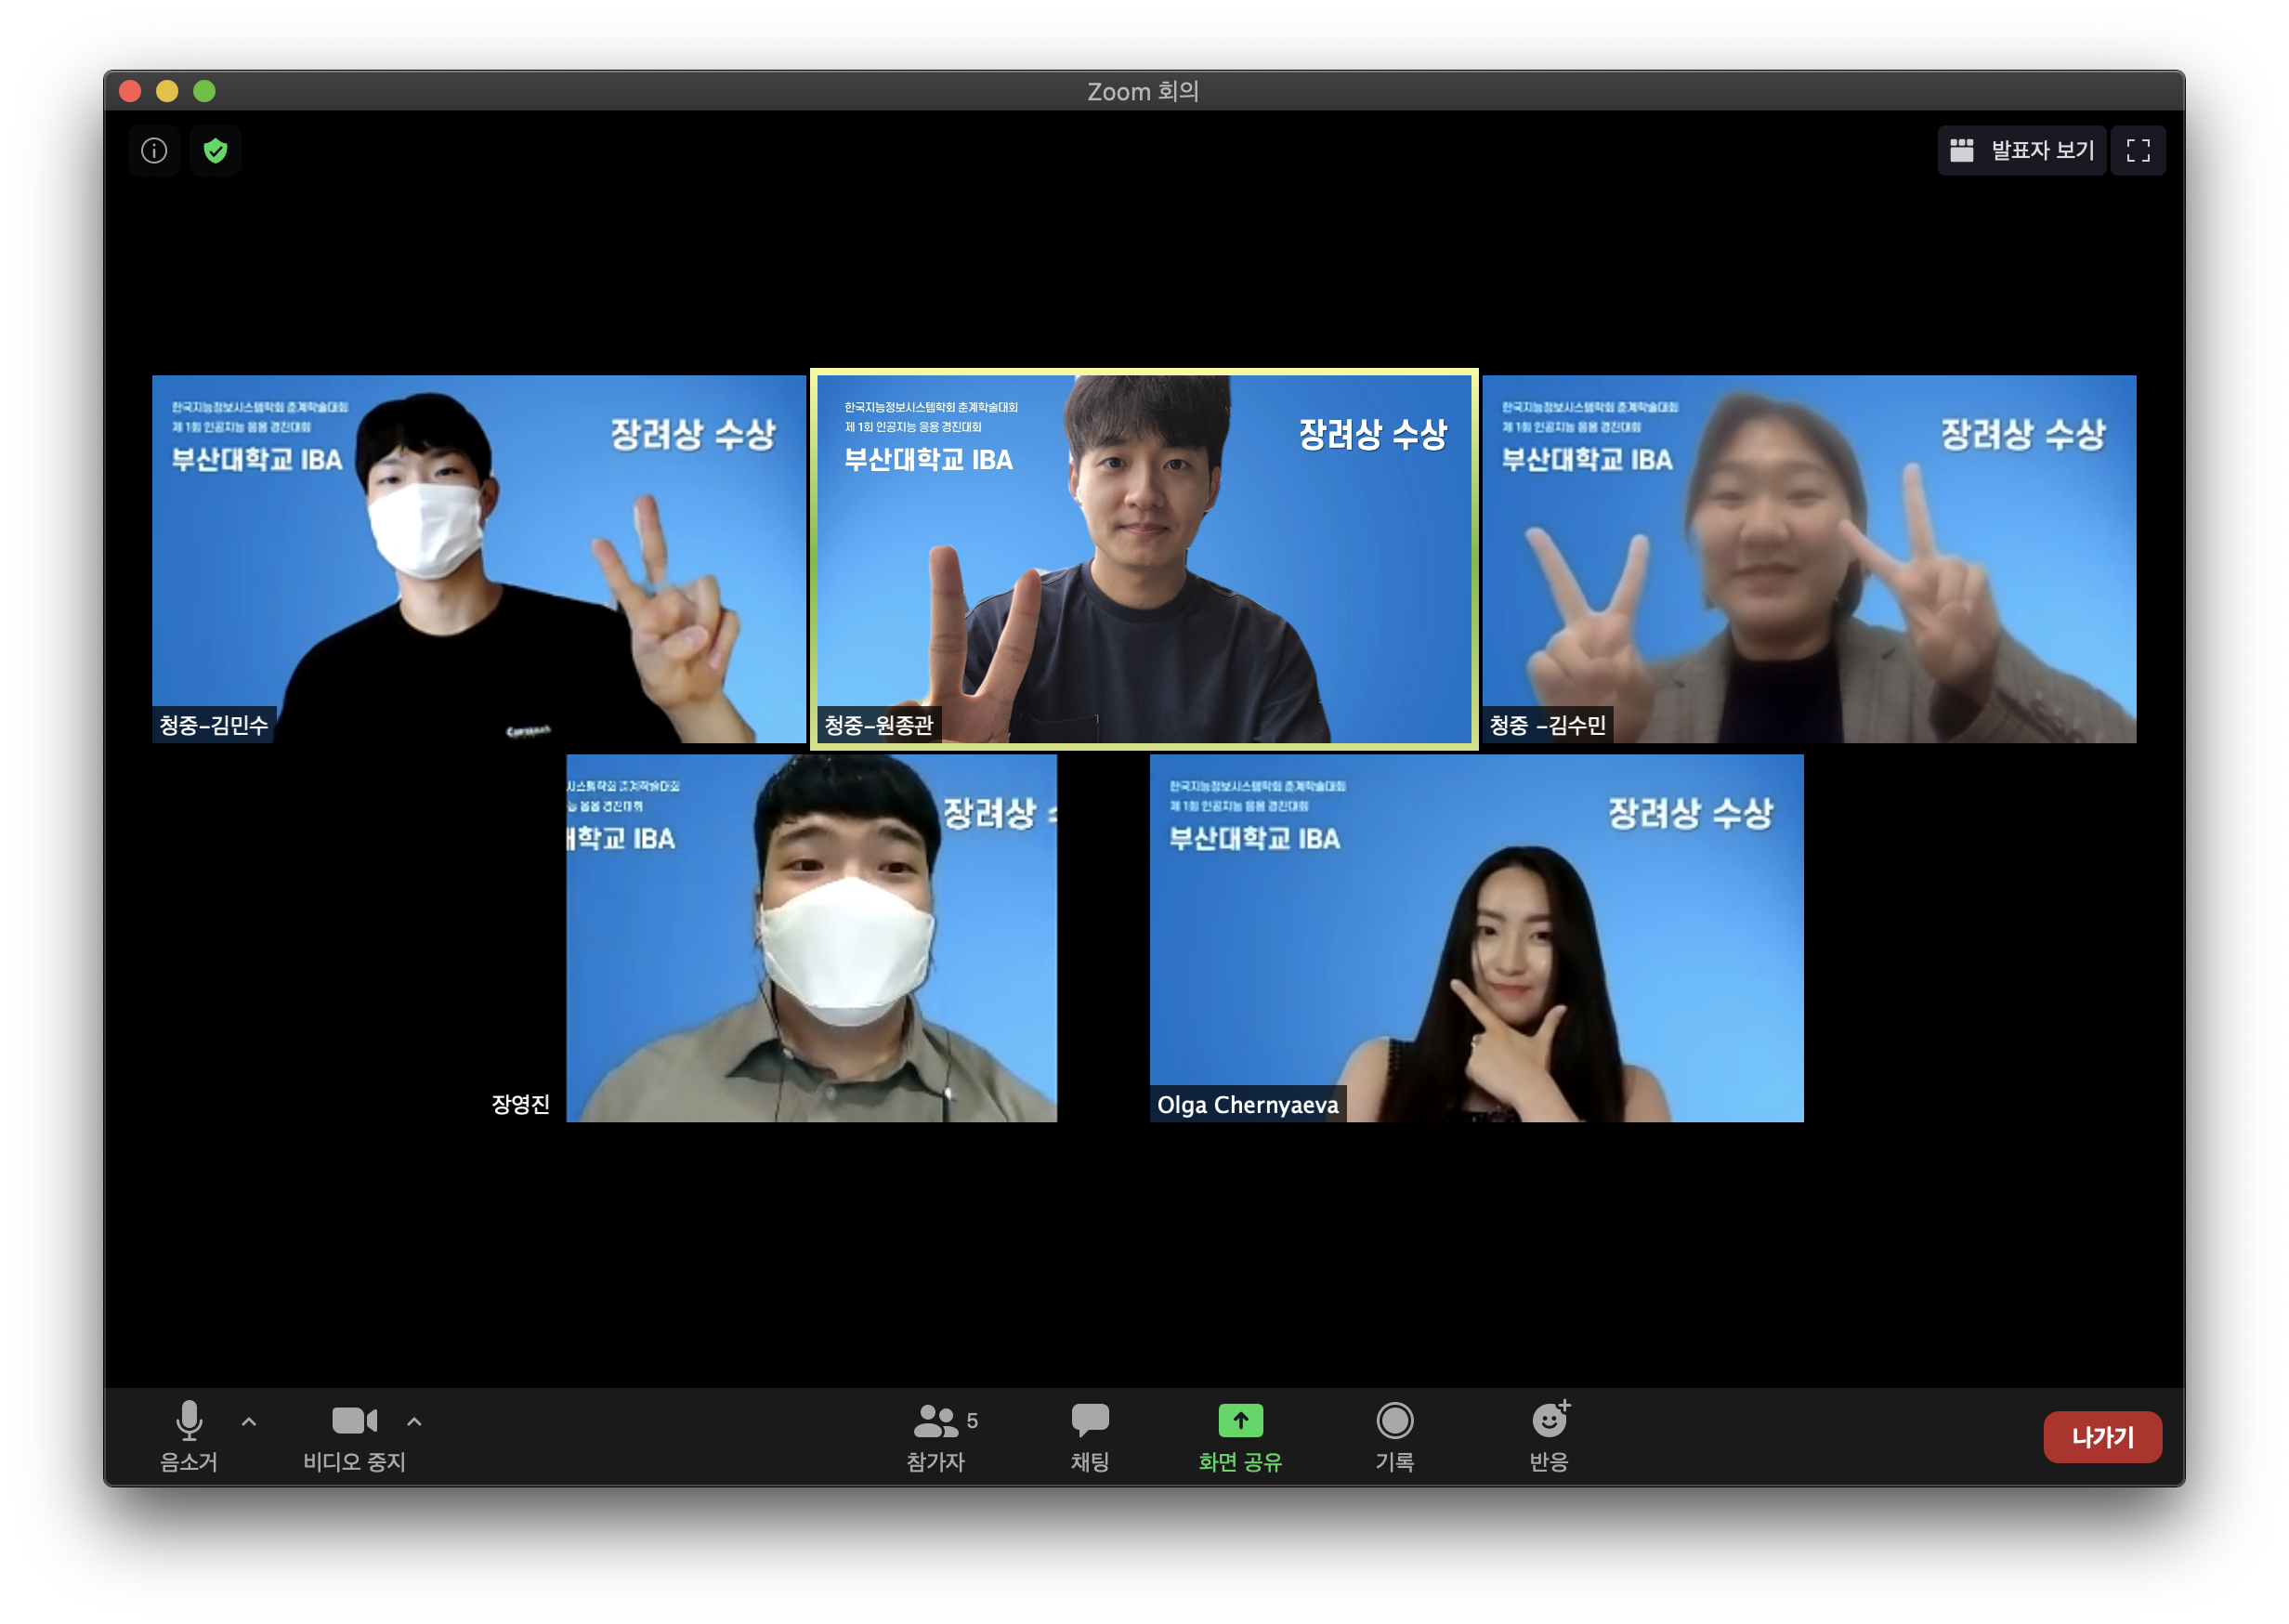Open the meeting information icon
The image size is (2289, 1624).
pos(154,151)
